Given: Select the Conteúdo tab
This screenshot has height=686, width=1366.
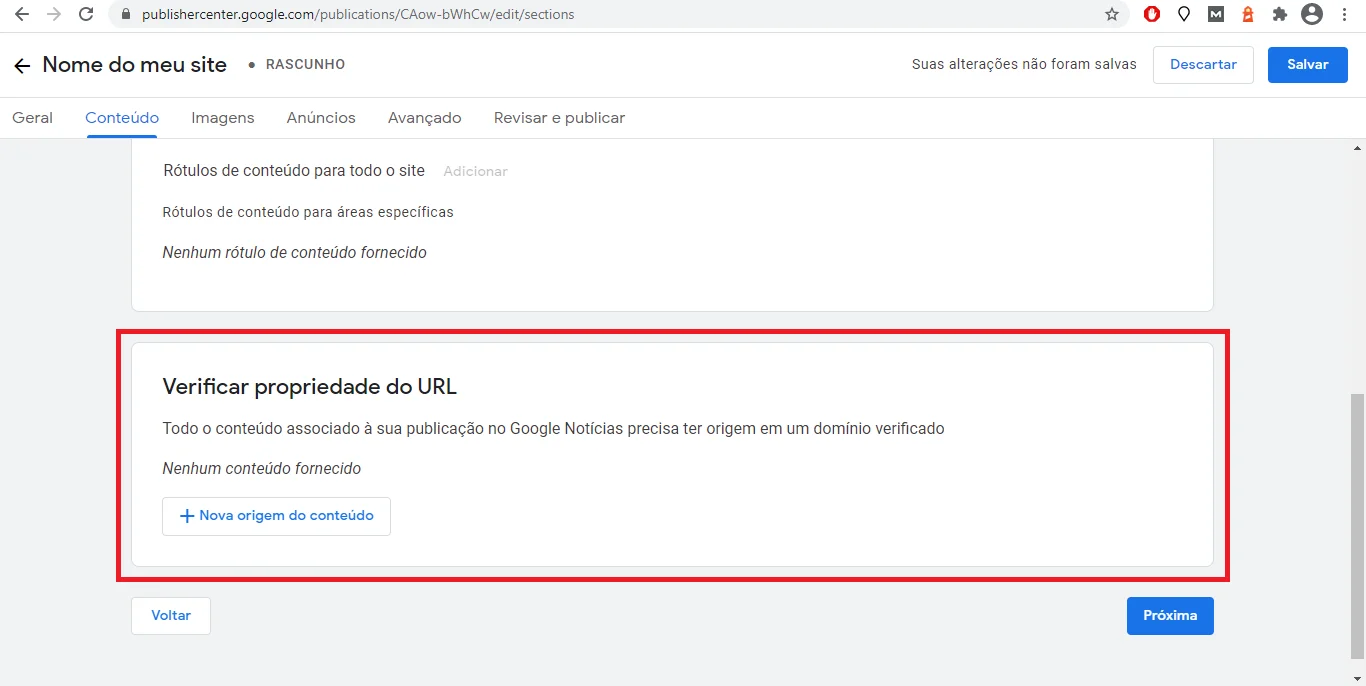Looking at the screenshot, I should 122,118.
